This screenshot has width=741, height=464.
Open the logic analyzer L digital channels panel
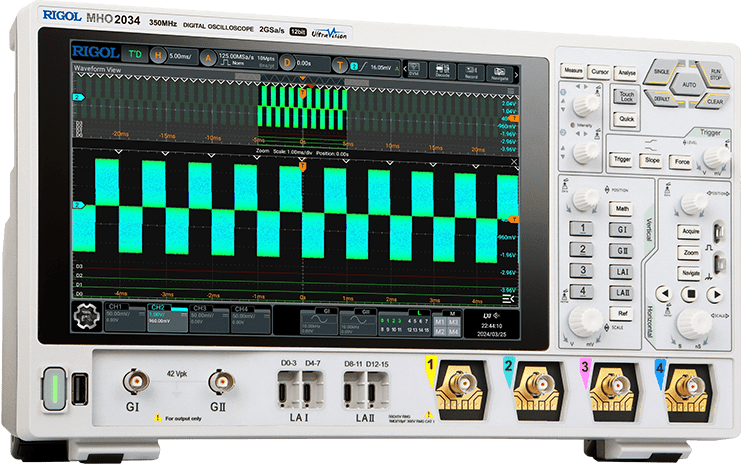coord(405,324)
